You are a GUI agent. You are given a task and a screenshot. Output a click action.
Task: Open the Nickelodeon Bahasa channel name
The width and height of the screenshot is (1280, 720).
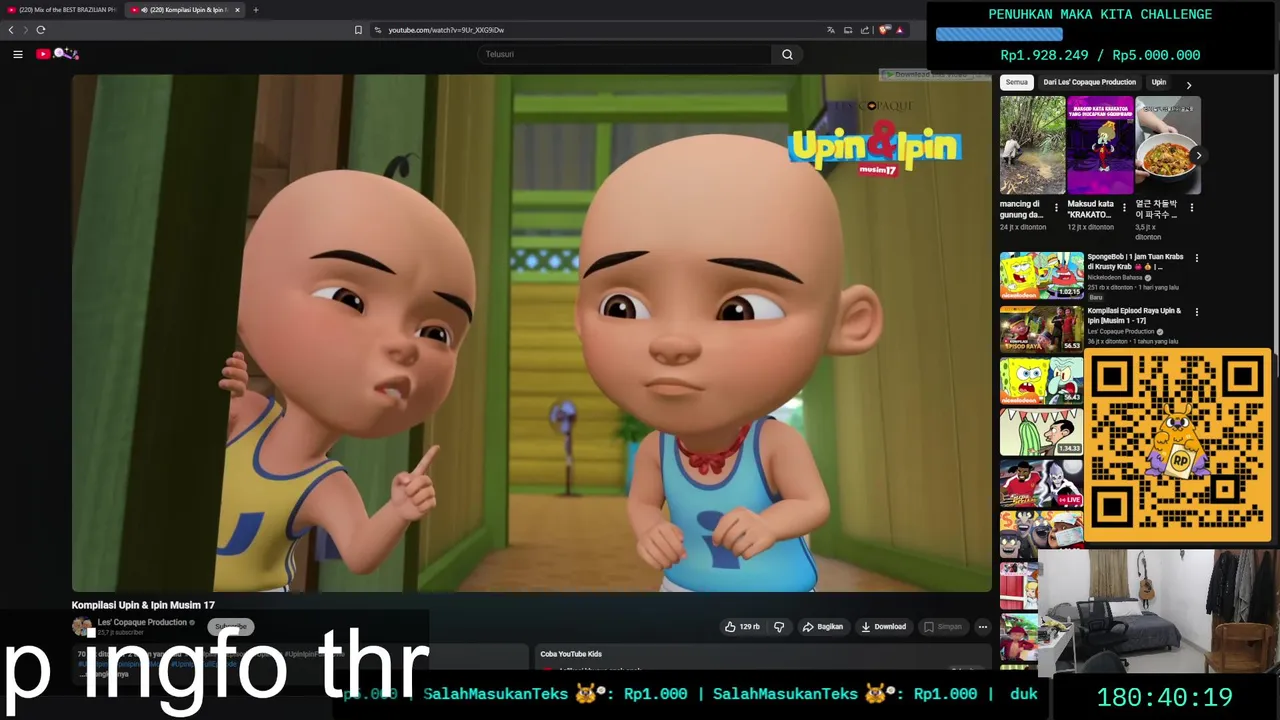1115,277
